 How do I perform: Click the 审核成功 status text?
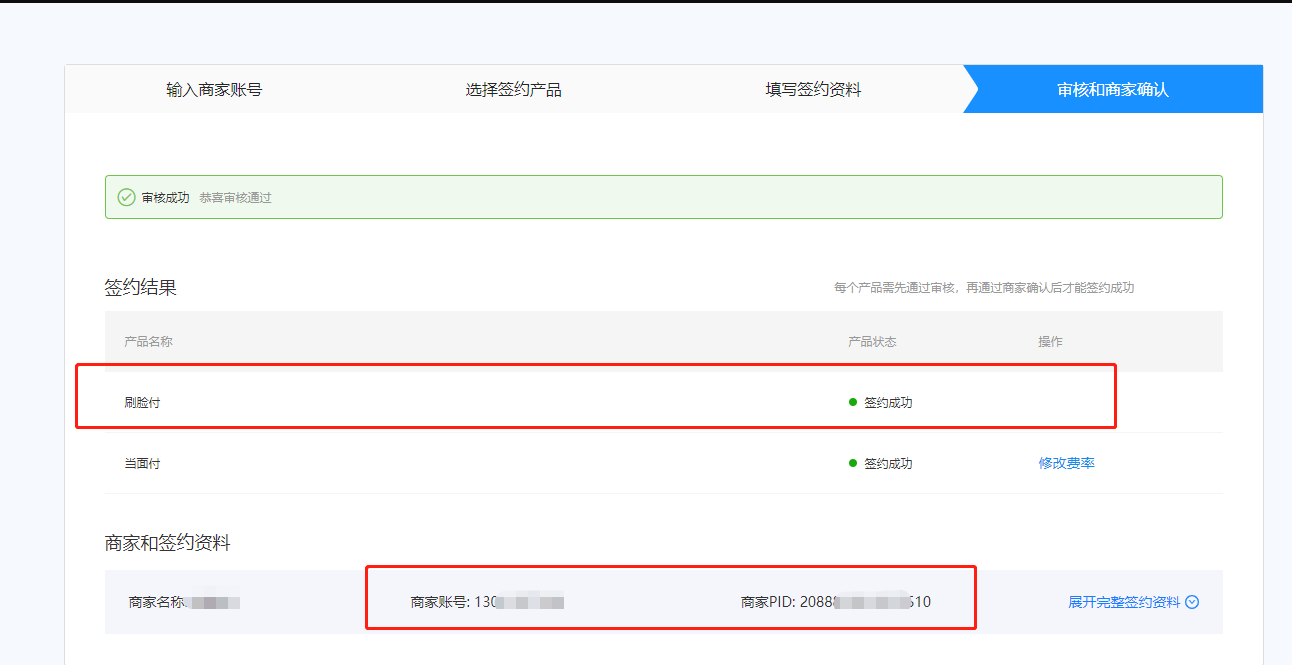tap(165, 198)
